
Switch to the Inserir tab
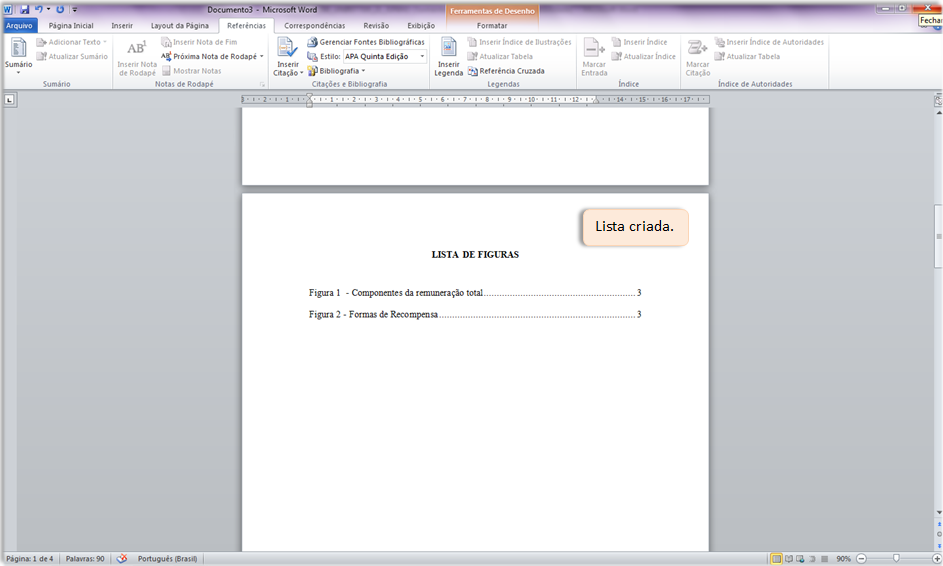(122, 26)
